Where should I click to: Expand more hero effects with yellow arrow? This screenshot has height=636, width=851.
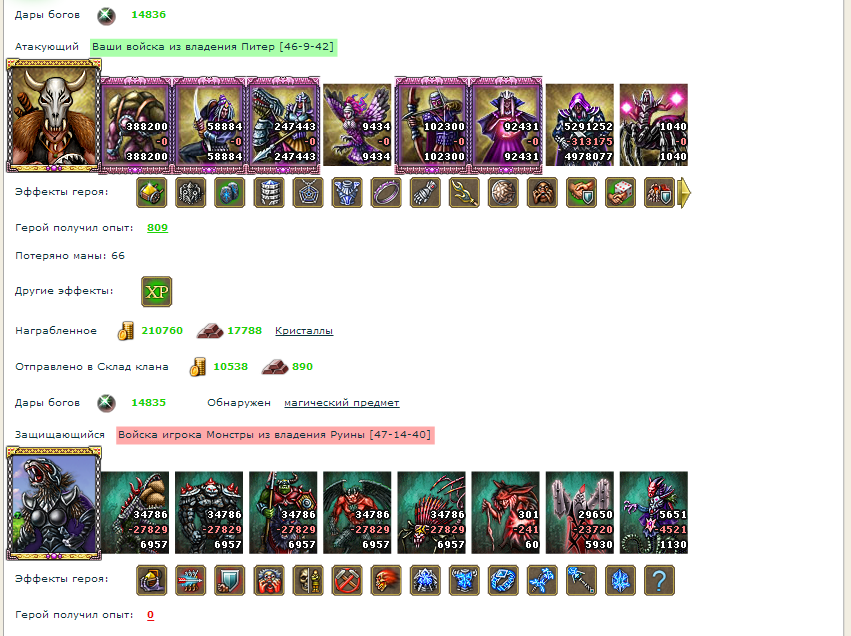(x=685, y=193)
